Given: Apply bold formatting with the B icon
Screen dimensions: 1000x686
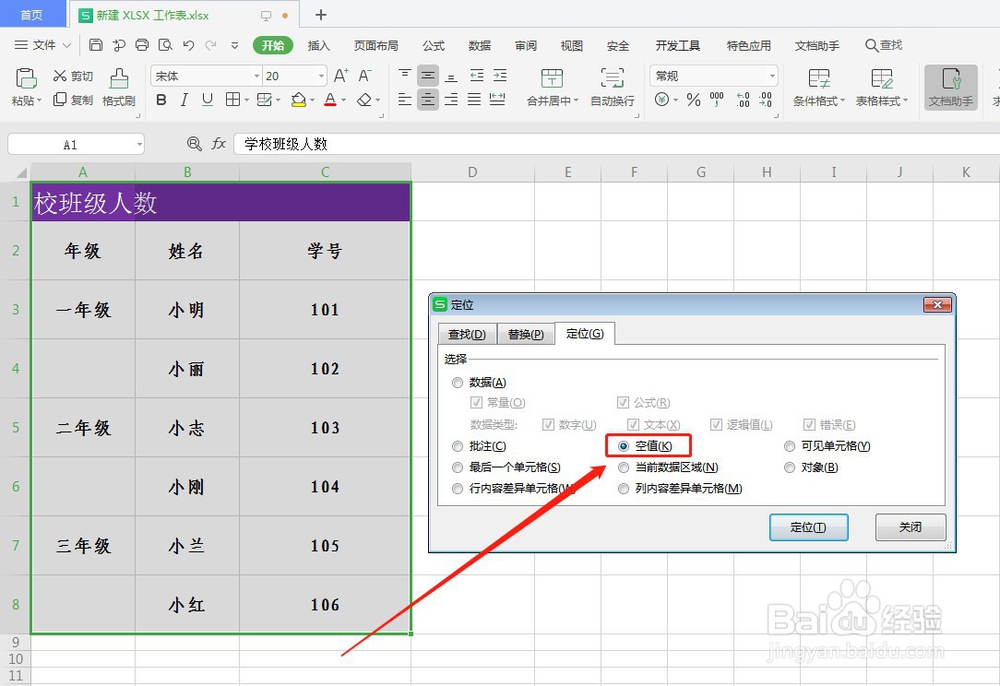Looking at the screenshot, I should [161, 101].
